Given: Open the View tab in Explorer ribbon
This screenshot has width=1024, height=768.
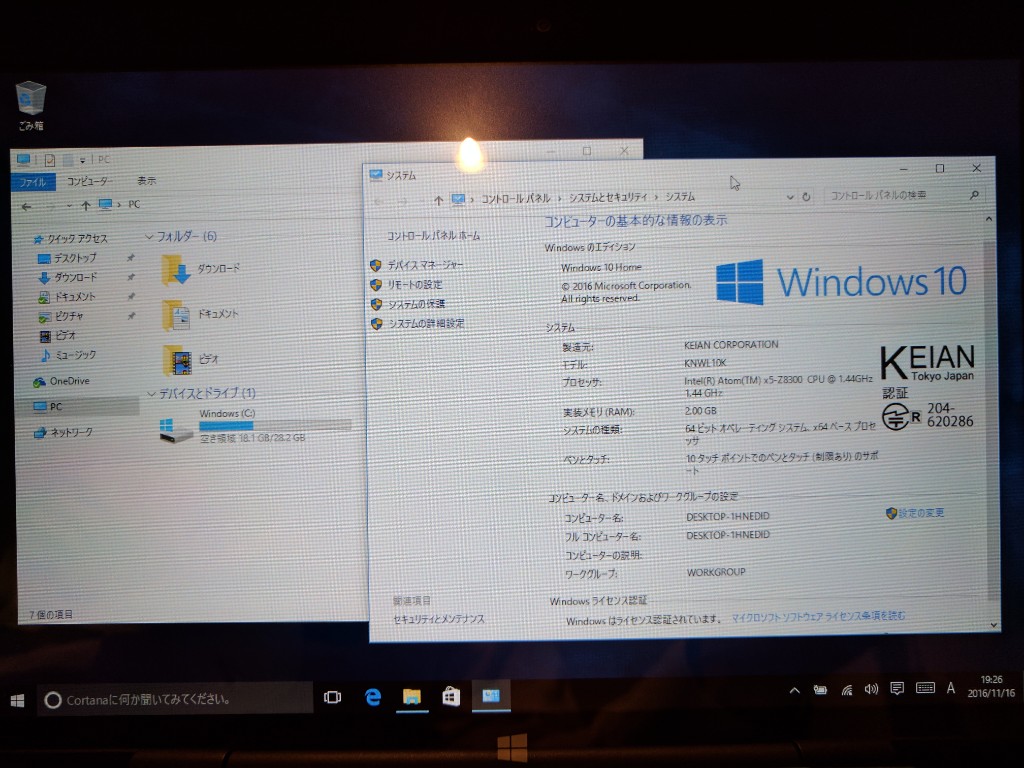Looking at the screenshot, I should point(146,180).
